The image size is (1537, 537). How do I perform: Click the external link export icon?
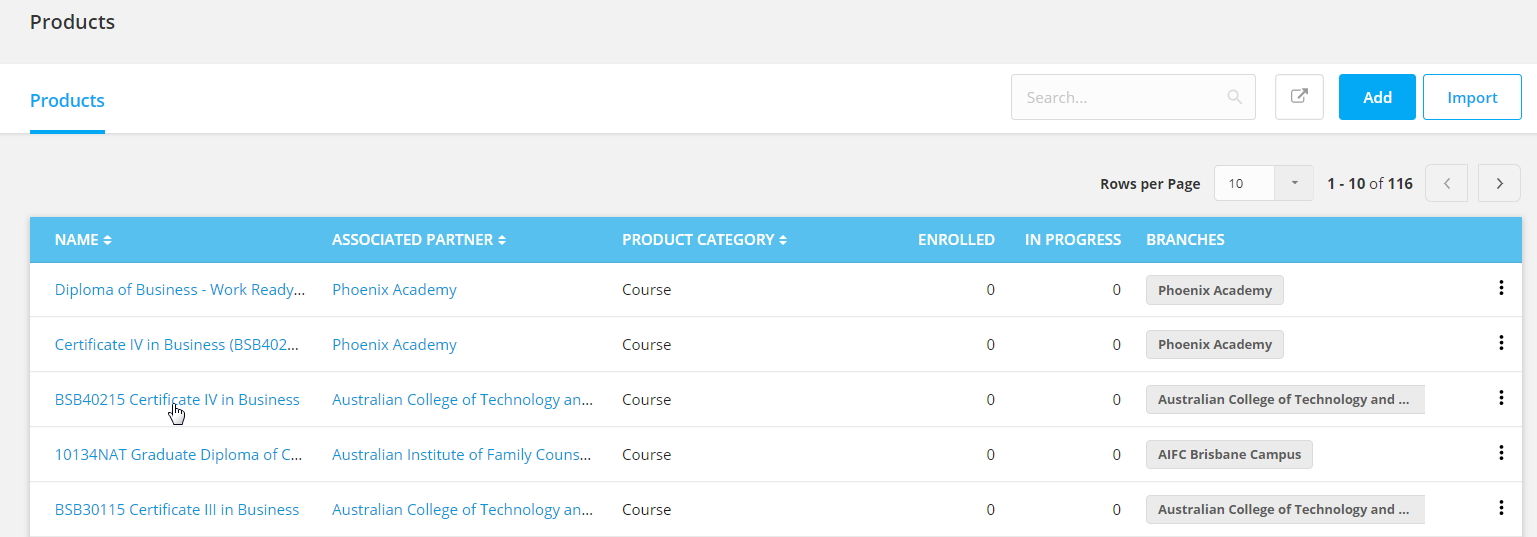1299,97
